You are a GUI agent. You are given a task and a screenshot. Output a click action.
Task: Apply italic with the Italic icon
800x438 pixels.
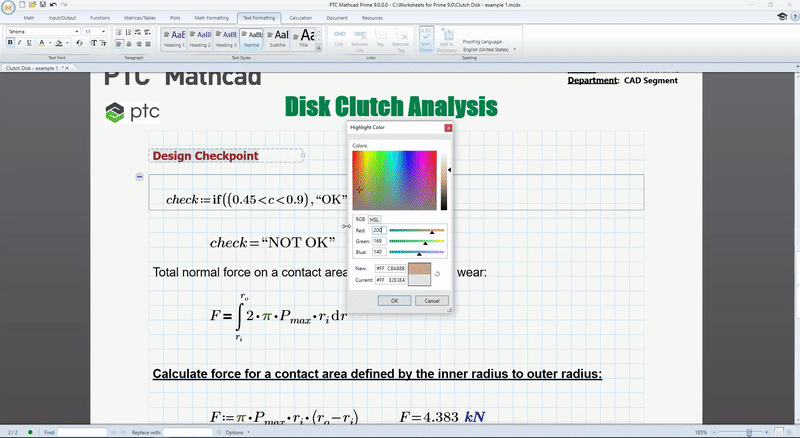(x=19, y=43)
